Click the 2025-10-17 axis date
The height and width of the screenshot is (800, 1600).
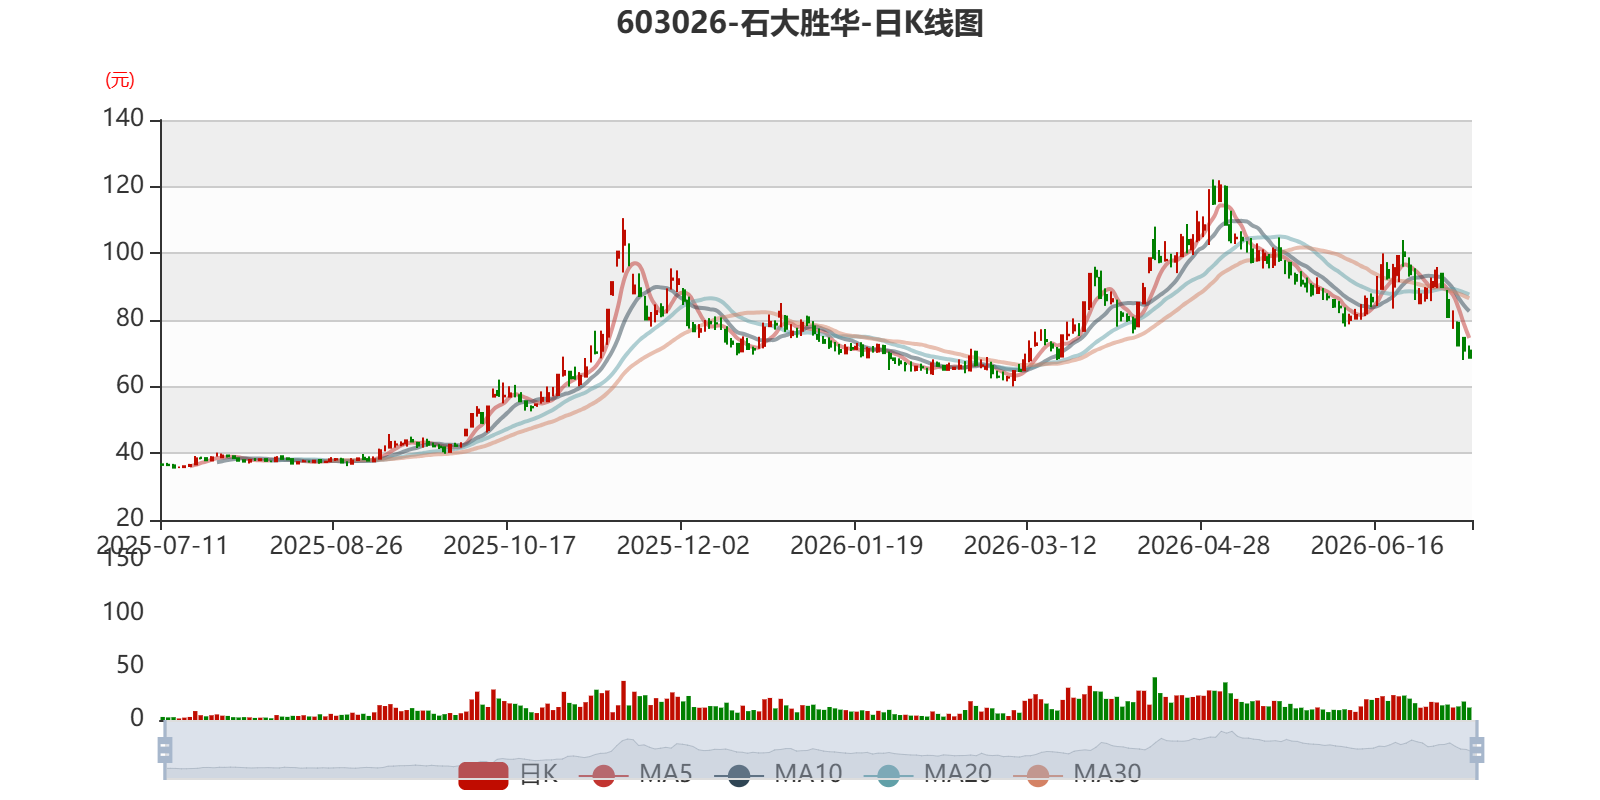click(x=509, y=546)
